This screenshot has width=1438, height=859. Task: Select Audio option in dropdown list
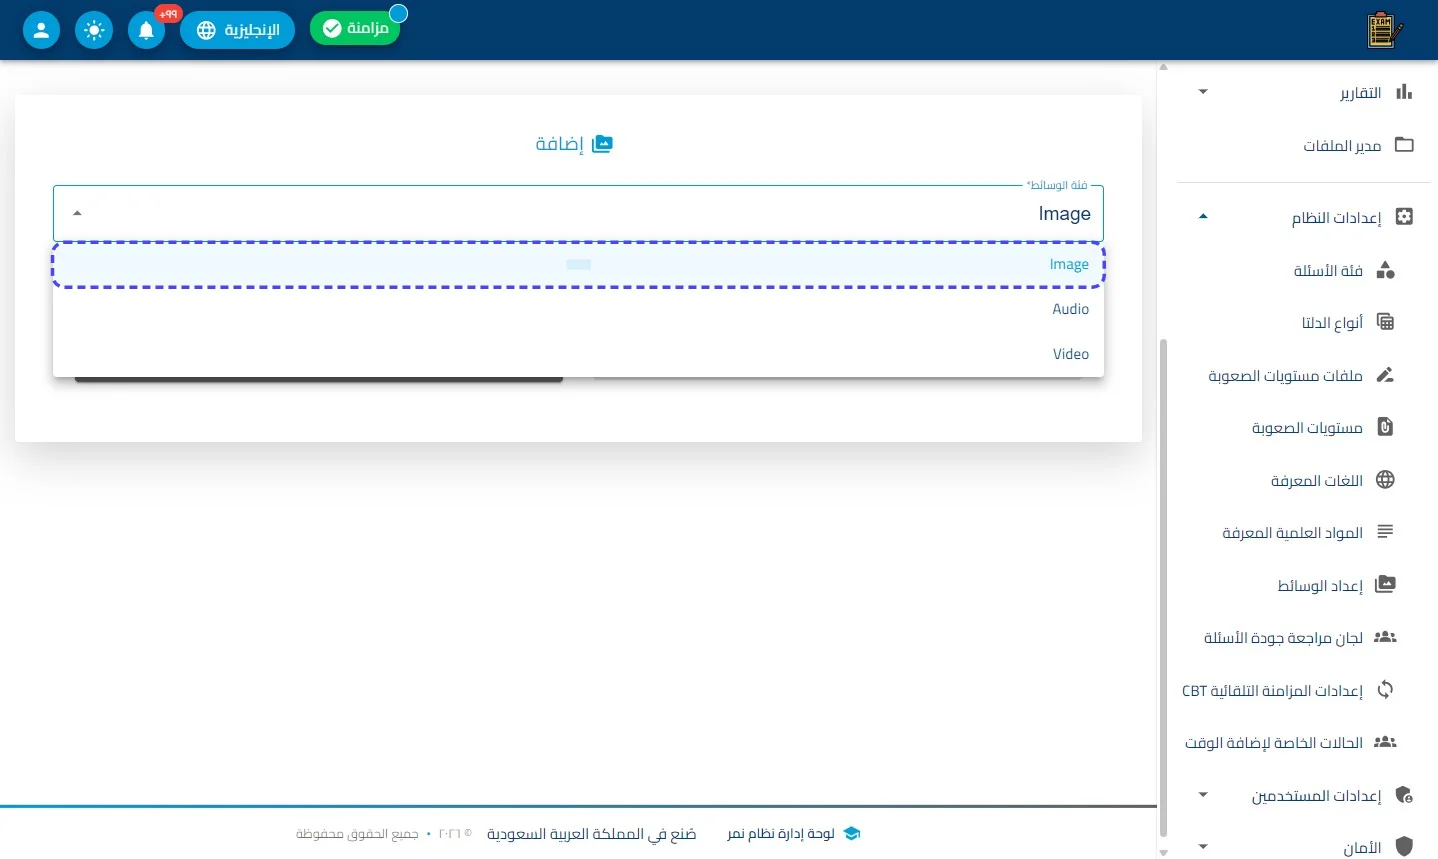(x=578, y=309)
